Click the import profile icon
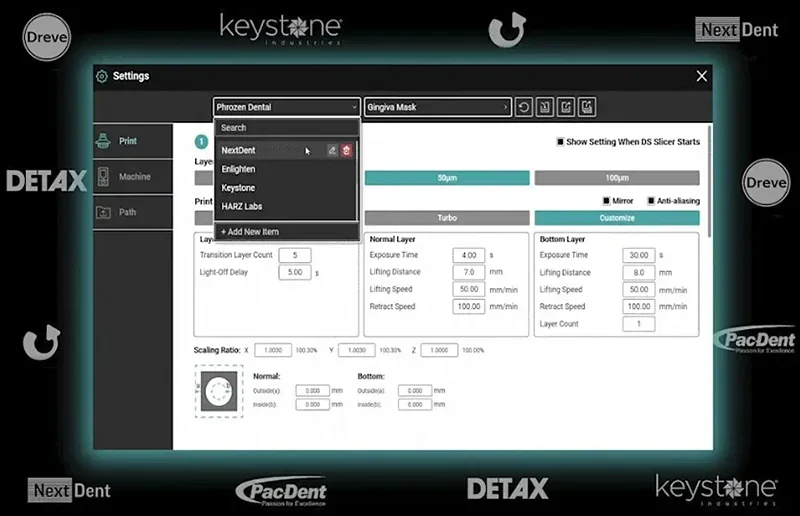The height and width of the screenshot is (516, 800). click(x=545, y=107)
